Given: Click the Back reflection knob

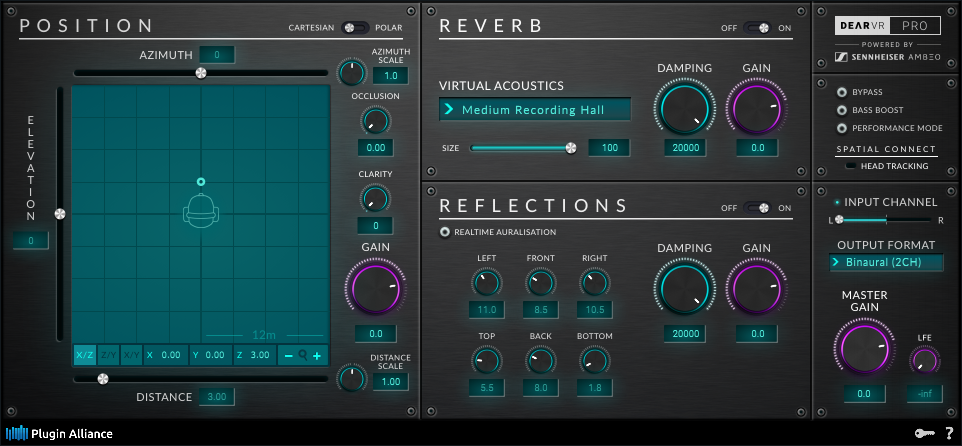Looking at the screenshot, I should pyautogui.click(x=541, y=361).
